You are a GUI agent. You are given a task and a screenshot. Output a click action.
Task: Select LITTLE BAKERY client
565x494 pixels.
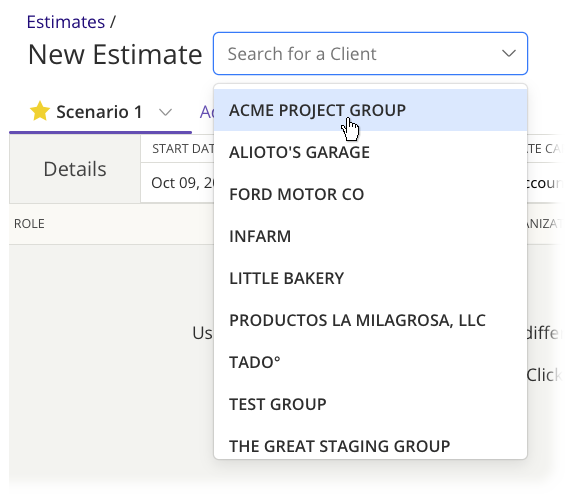click(x=370, y=278)
